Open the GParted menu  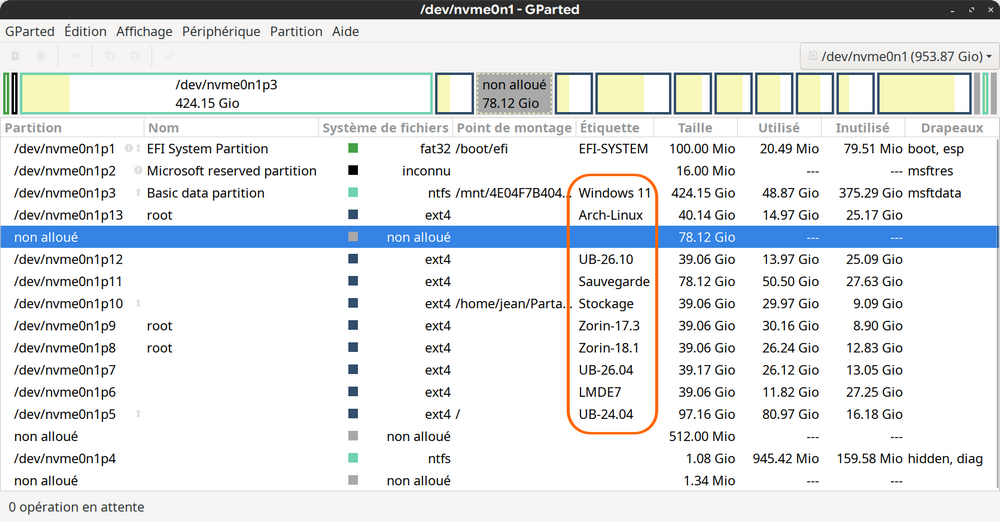tap(29, 31)
